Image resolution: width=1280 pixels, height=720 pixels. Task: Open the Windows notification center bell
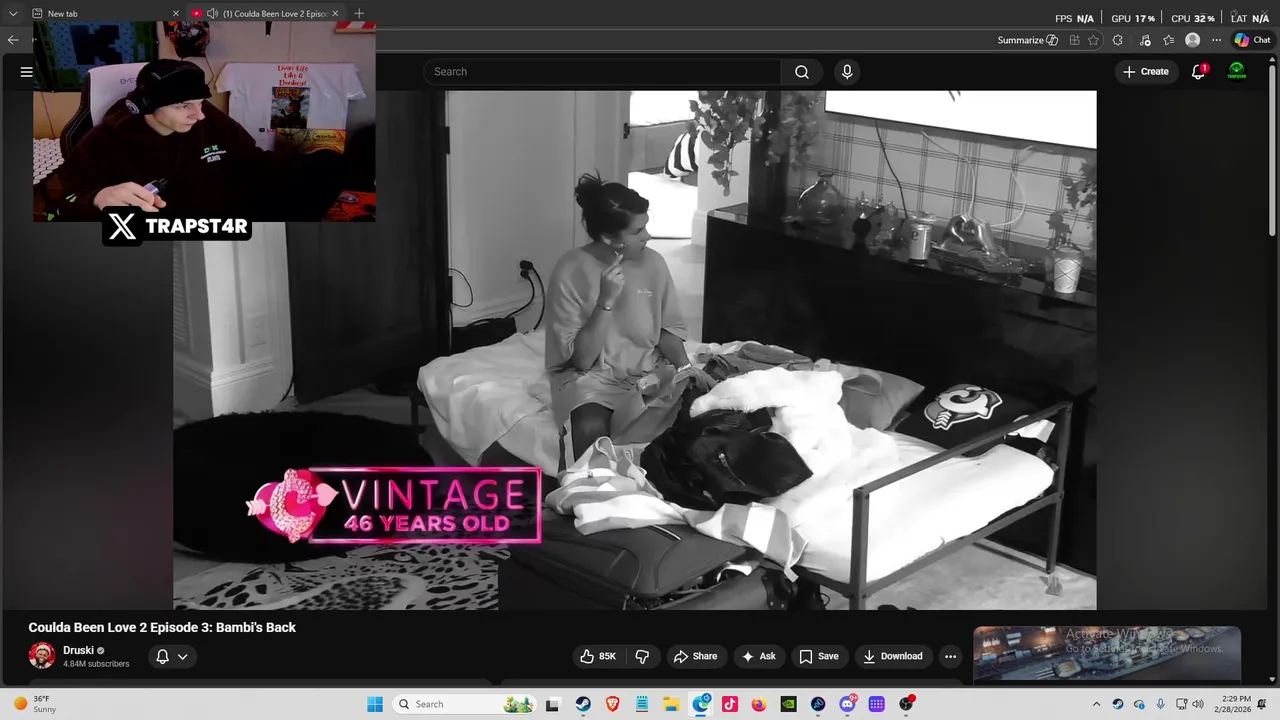[1263, 704]
